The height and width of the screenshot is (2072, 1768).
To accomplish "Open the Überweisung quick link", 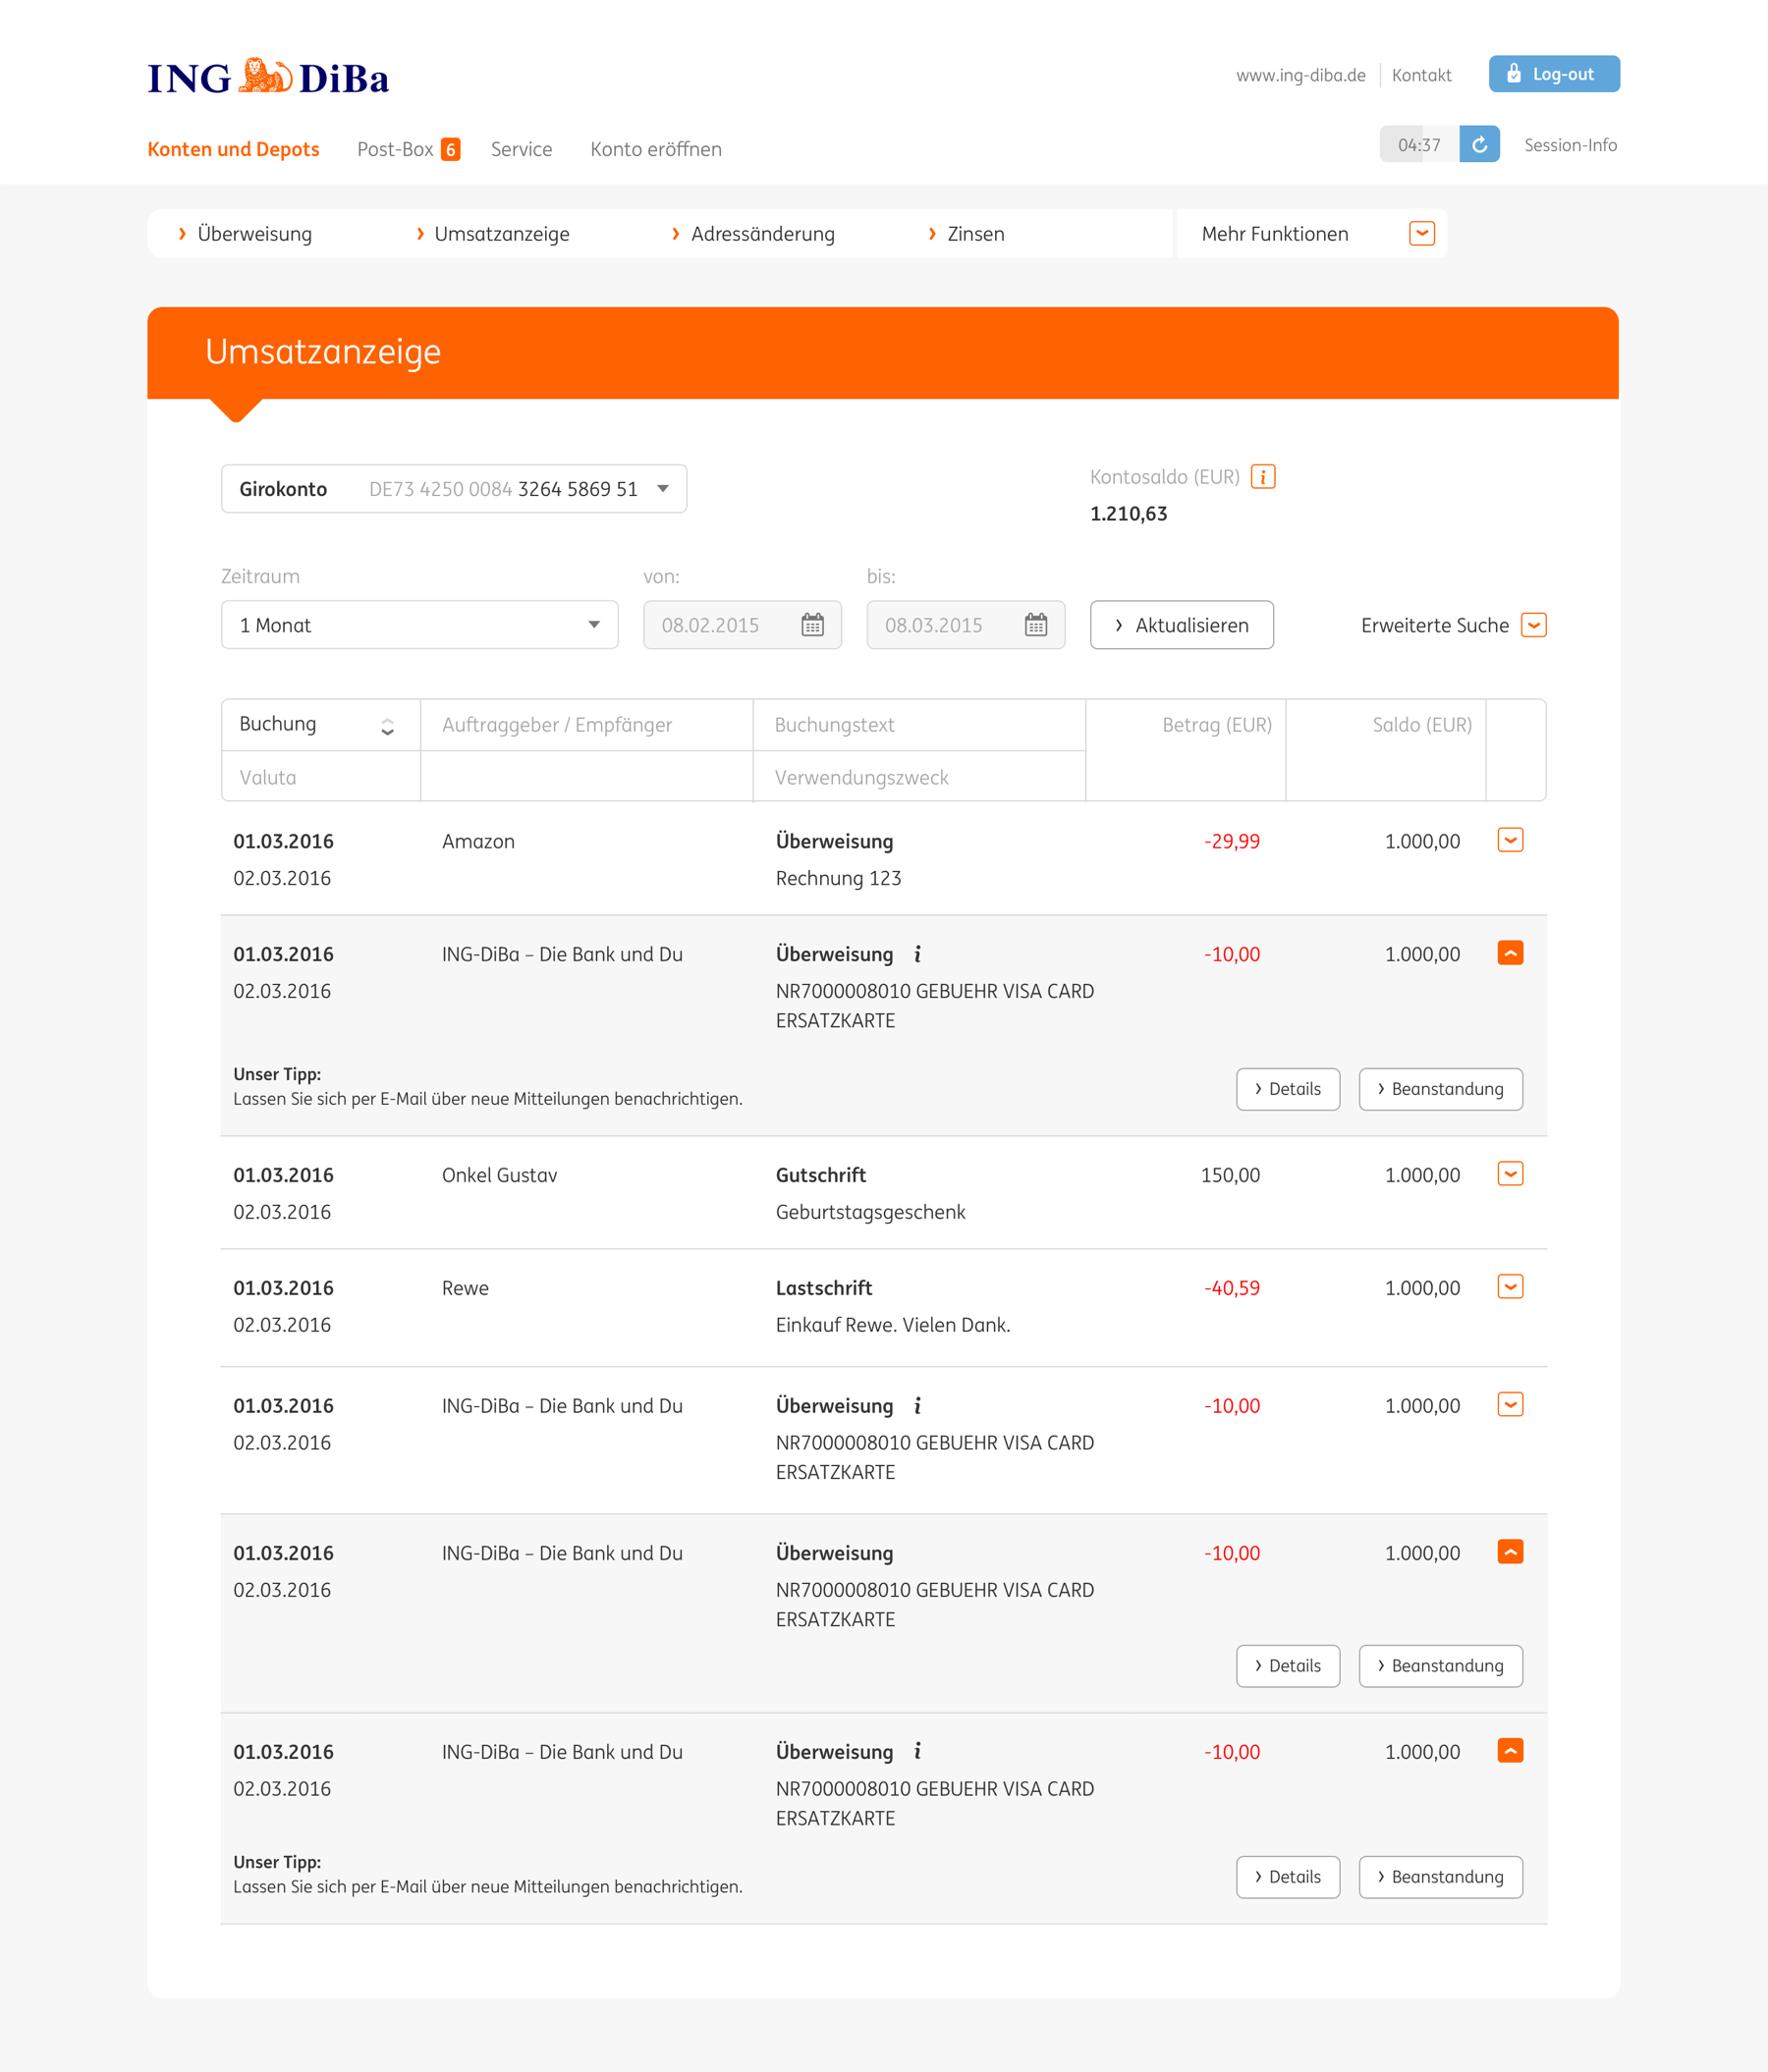I will (x=254, y=234).
